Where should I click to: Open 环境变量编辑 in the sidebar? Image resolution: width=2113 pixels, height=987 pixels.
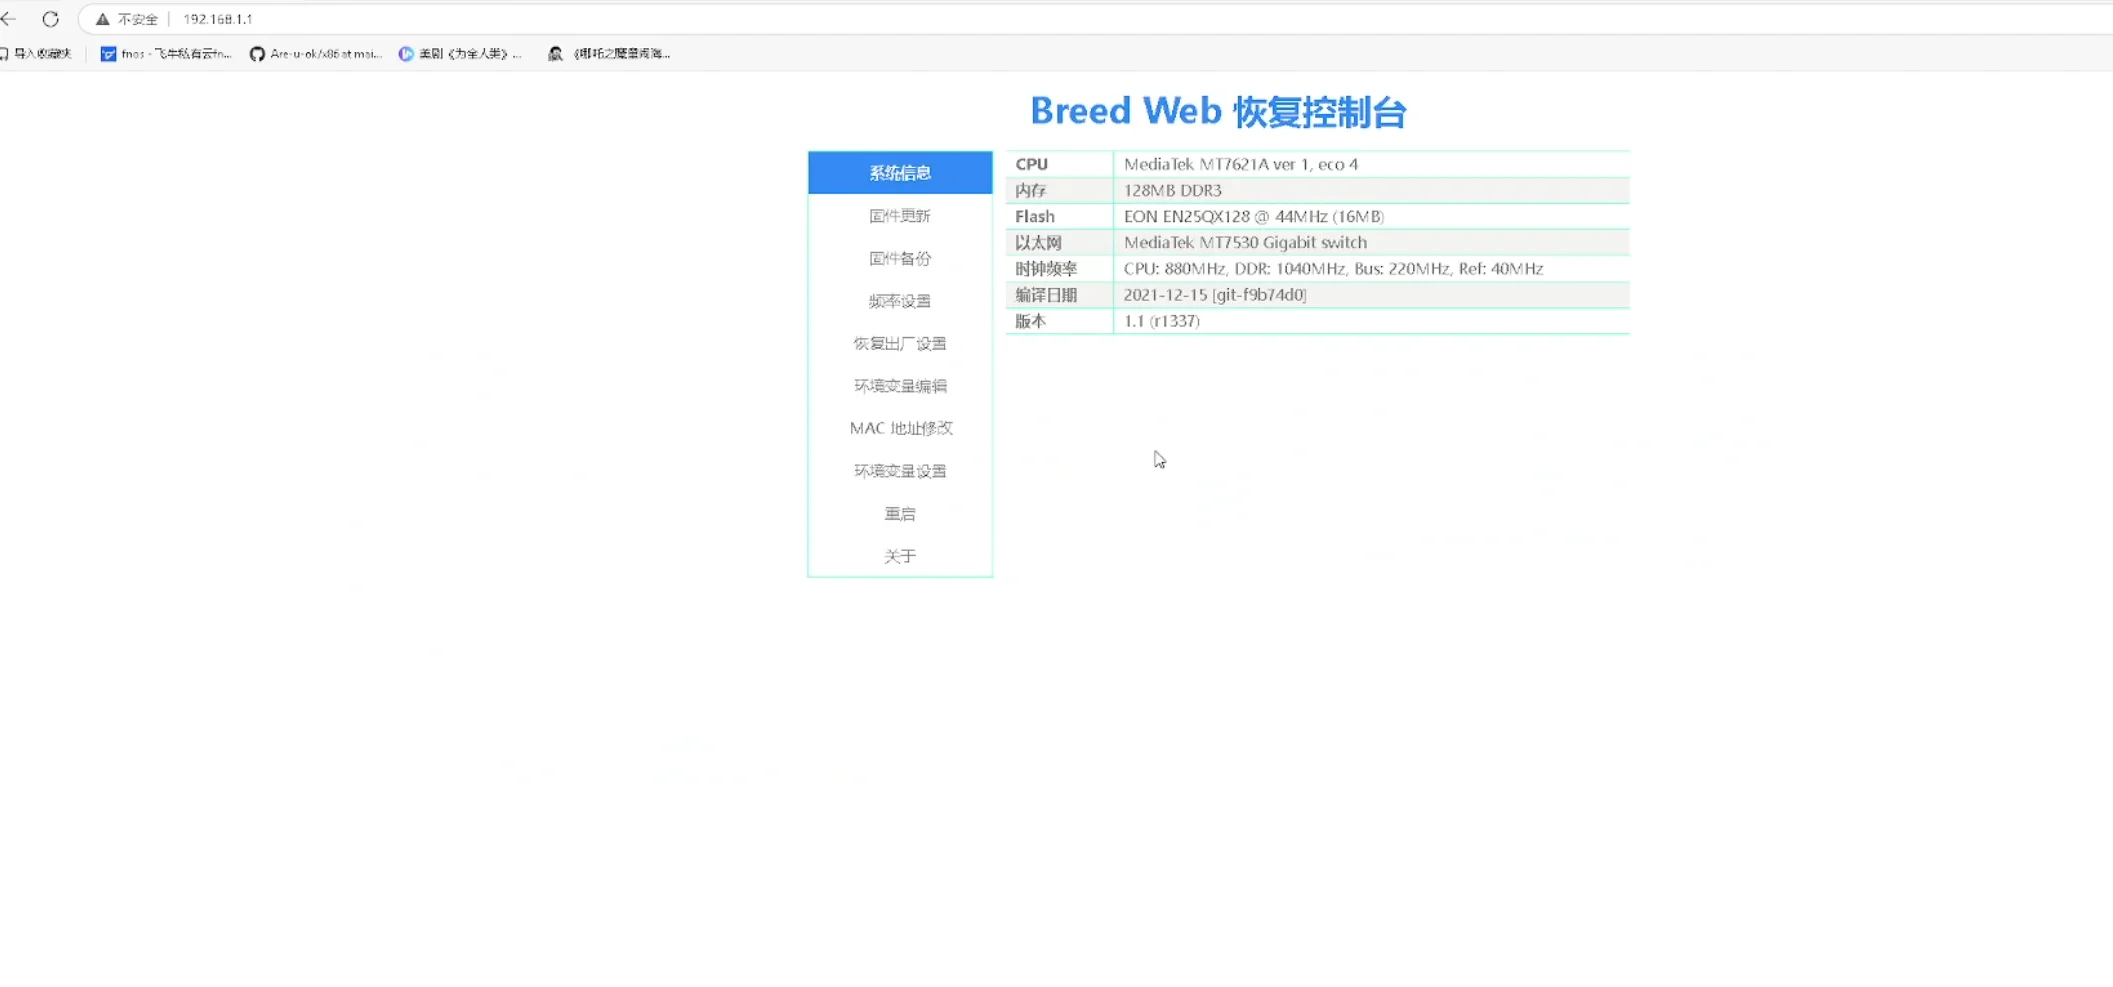pyautogui.click(x=900, y=386)
